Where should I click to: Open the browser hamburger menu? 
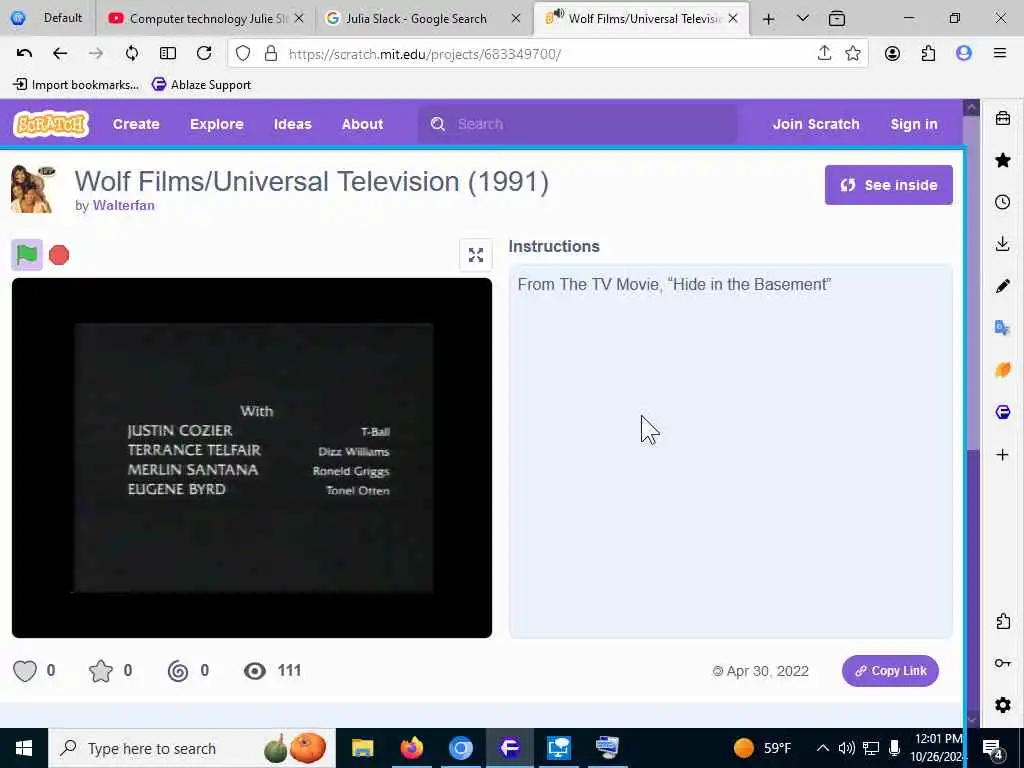(x=1000, y=54)
